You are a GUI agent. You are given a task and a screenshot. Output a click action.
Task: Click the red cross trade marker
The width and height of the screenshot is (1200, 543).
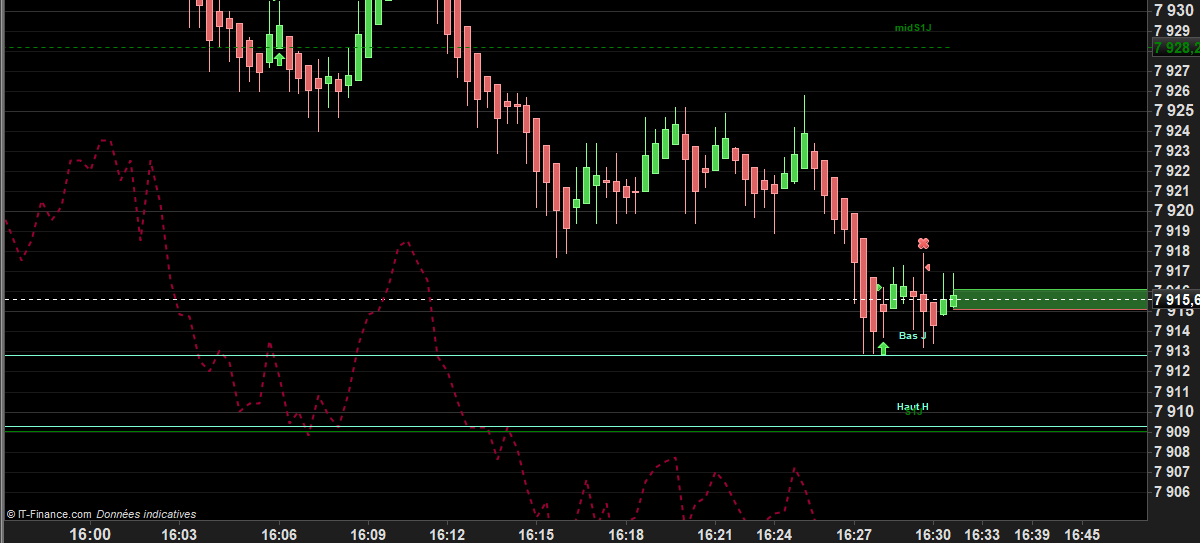(x=924, y=243)
